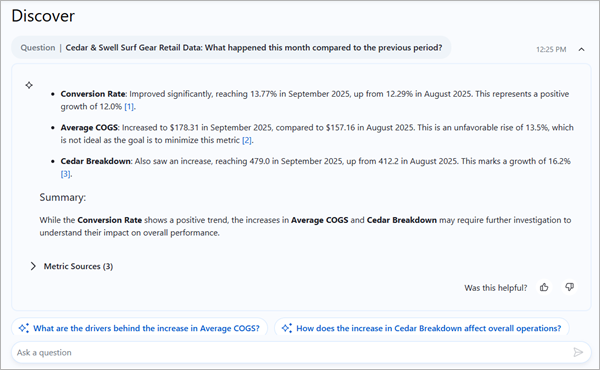Open citation [2] for Average COGS

pyautogui.click(x=247, y=140)
